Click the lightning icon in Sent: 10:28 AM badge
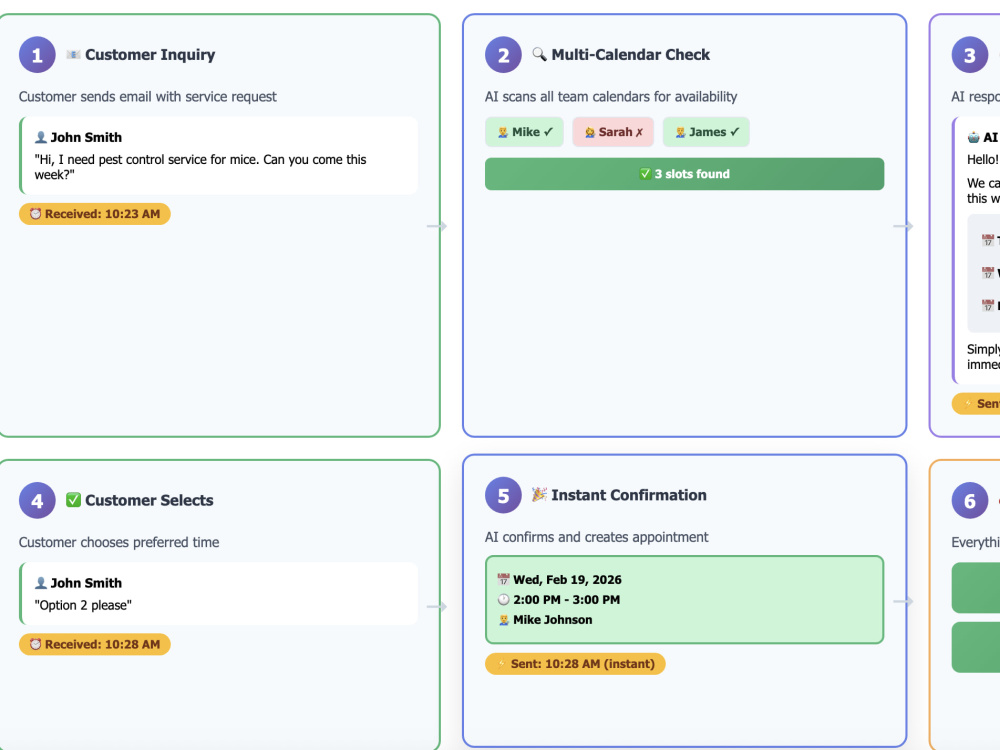 (501, 664)
